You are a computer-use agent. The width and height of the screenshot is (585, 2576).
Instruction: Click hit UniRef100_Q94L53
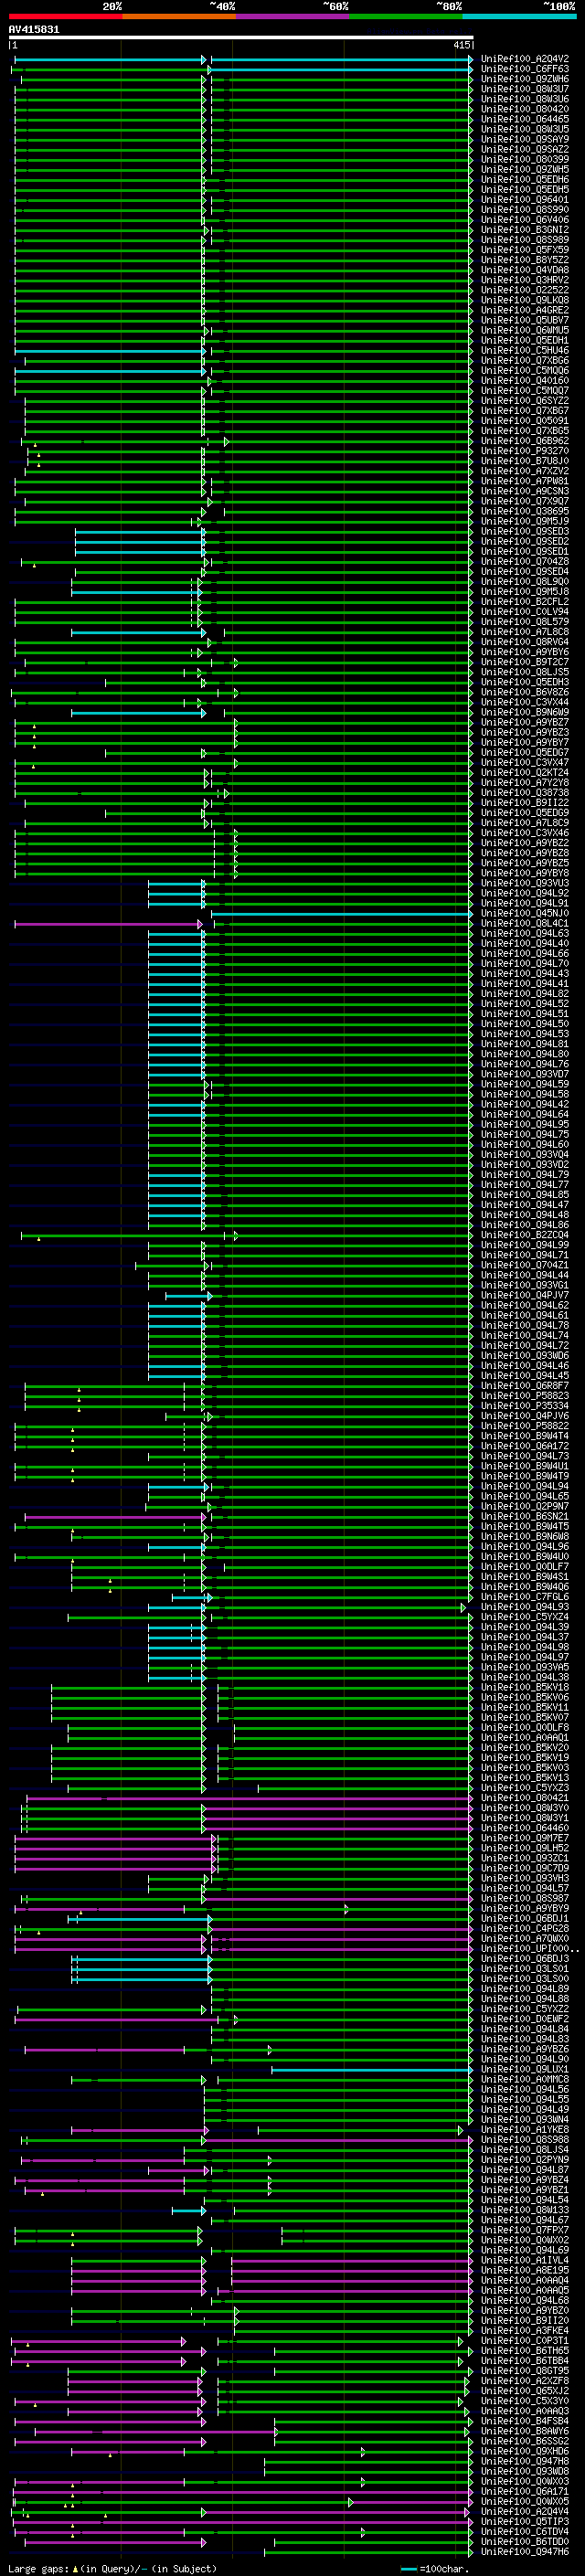[x=525, y=1034]
